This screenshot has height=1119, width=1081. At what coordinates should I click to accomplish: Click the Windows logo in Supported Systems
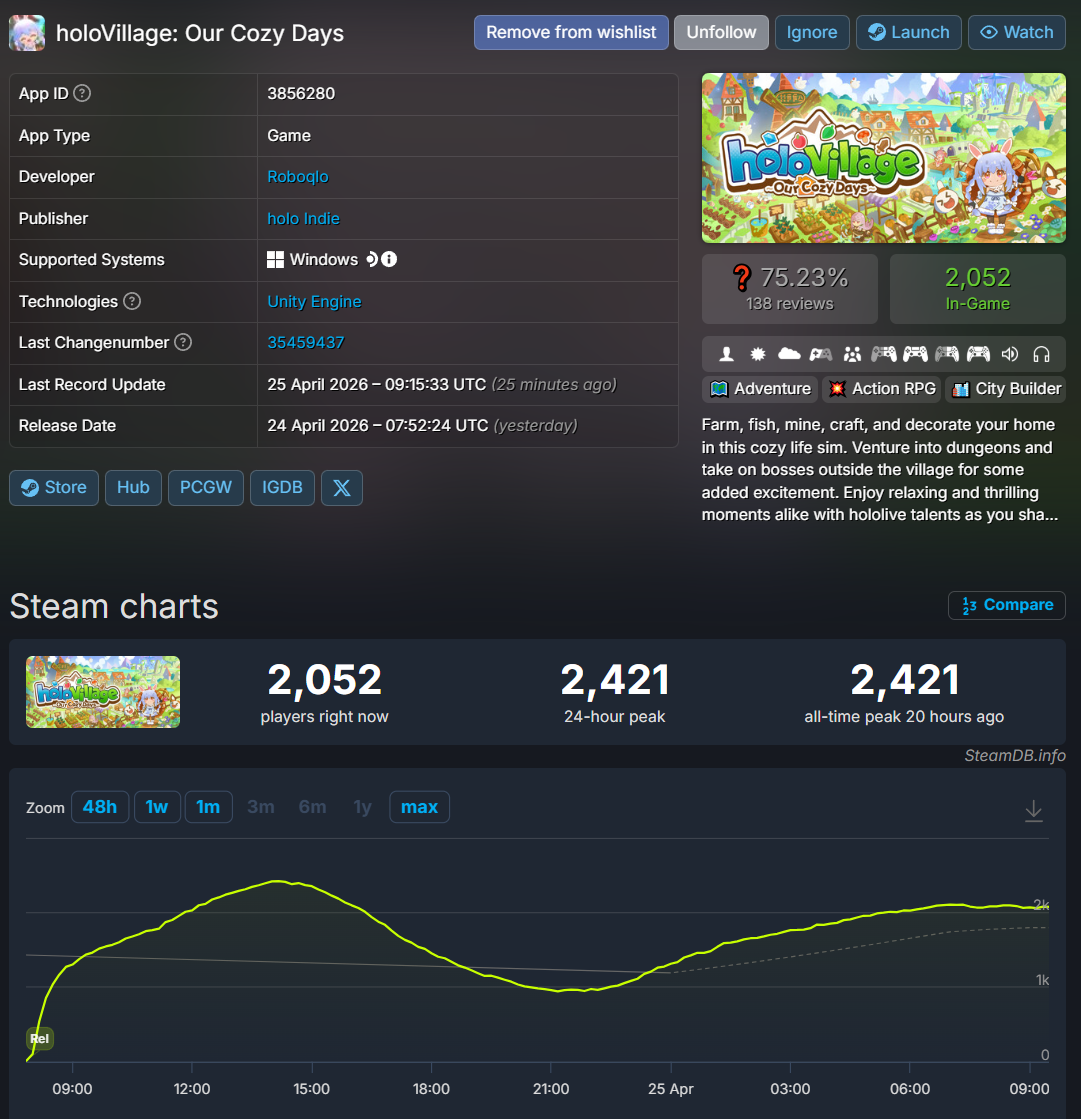coord(275,260)
